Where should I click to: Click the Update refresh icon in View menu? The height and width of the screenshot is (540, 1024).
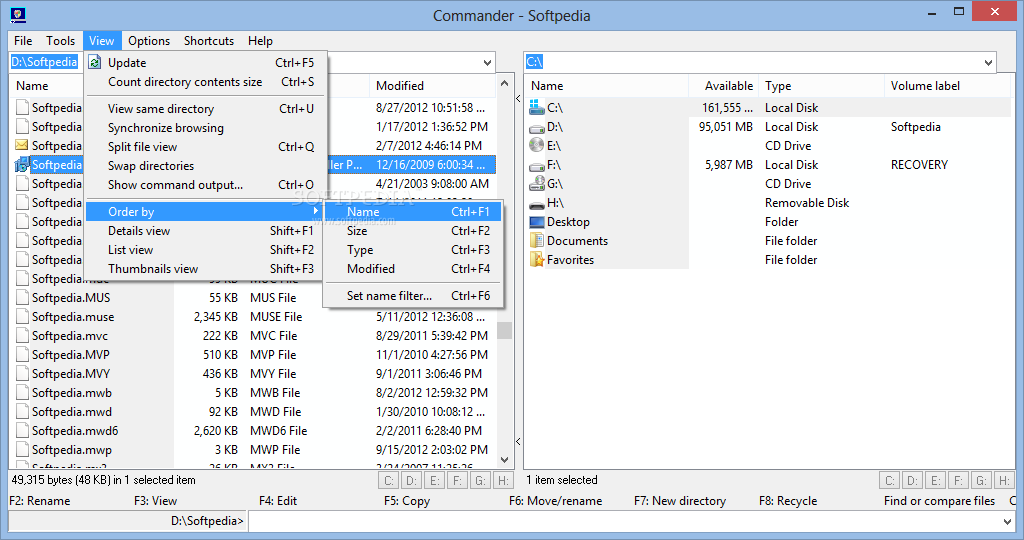coord(95,63)
